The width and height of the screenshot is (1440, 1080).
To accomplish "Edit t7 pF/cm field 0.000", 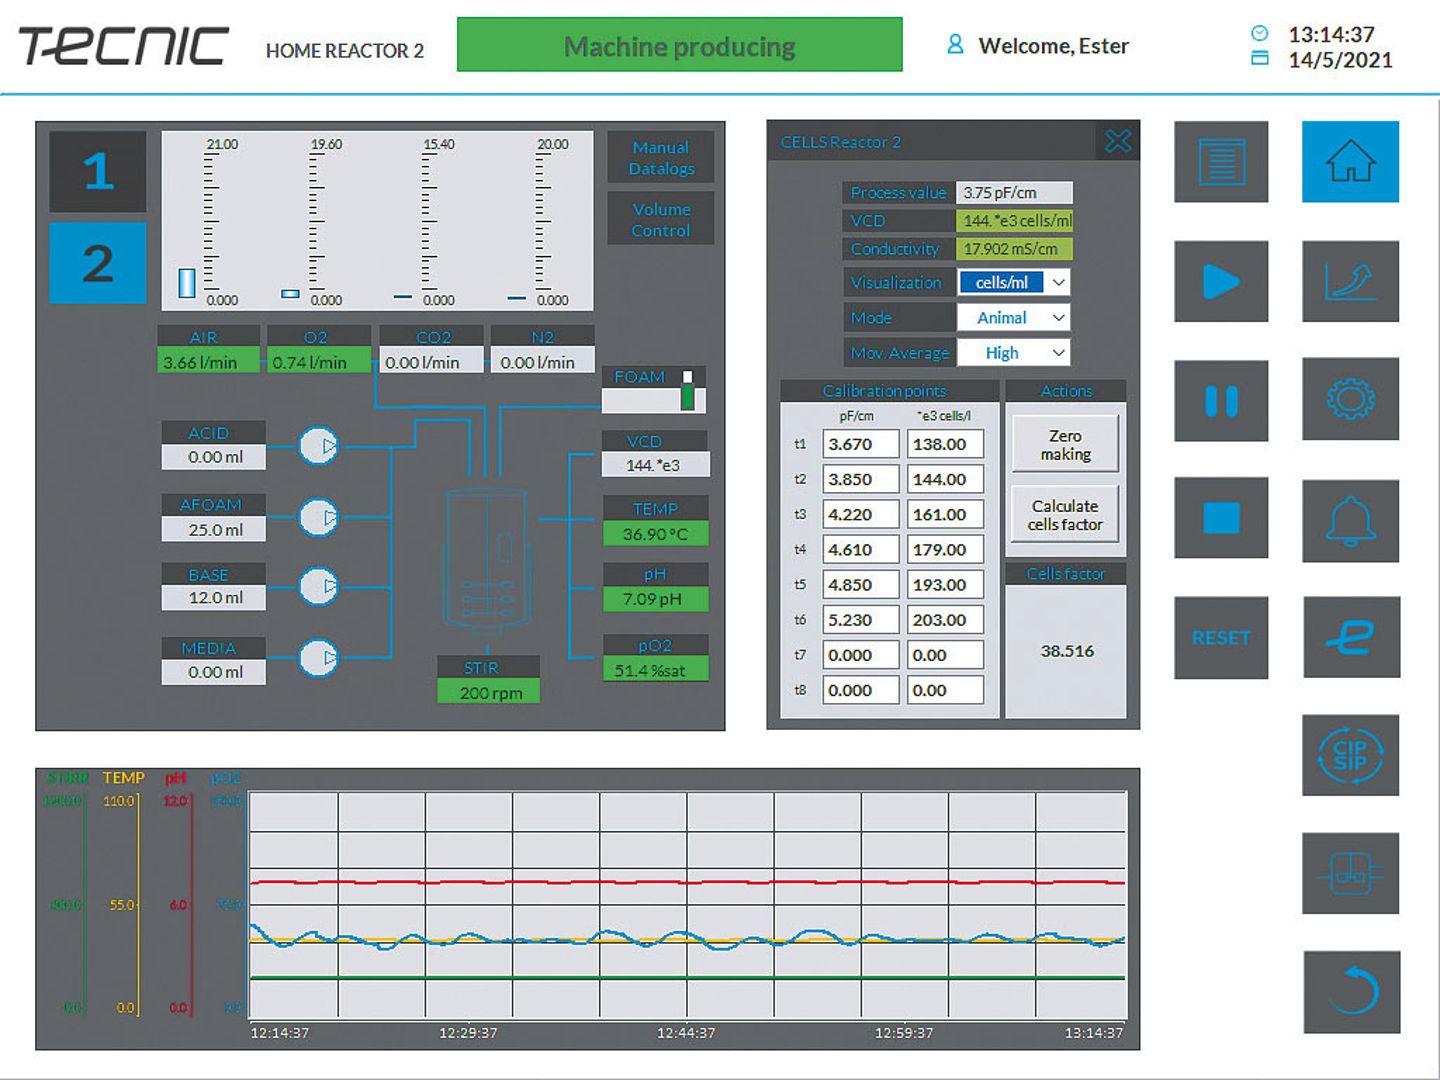I will pyautogui.click(x=860, y=655).
